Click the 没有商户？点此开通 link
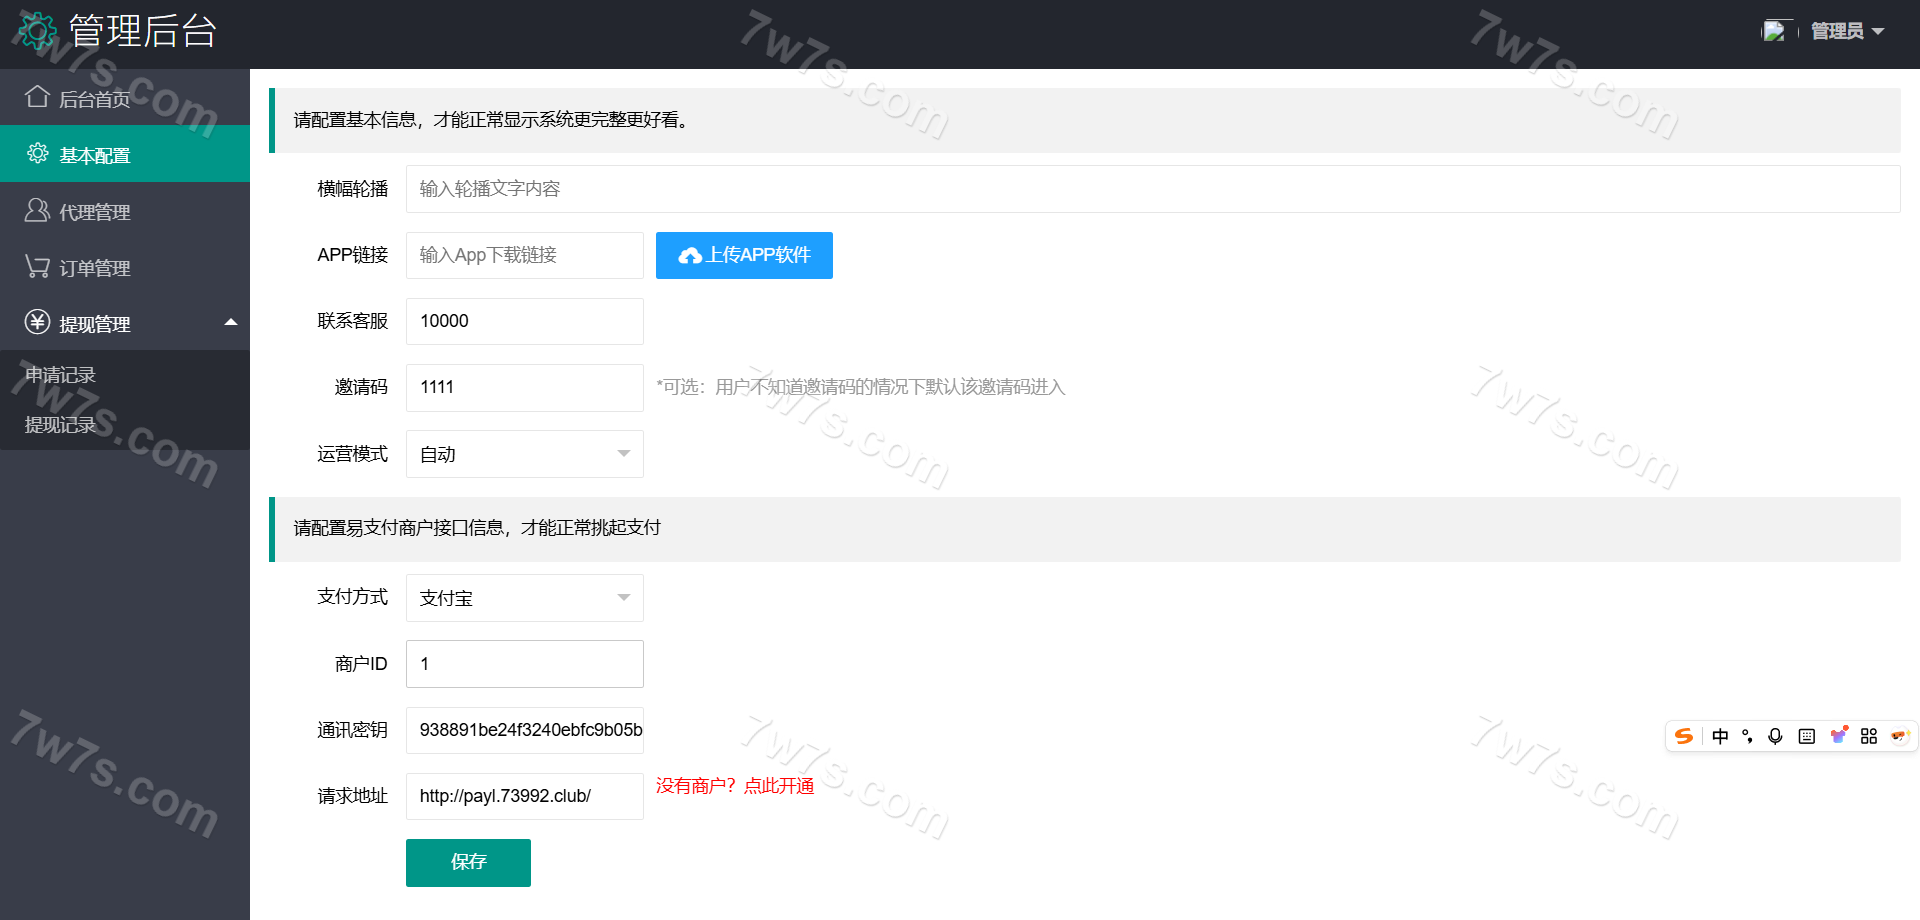 pyautogui.click(x=735, y=786)
